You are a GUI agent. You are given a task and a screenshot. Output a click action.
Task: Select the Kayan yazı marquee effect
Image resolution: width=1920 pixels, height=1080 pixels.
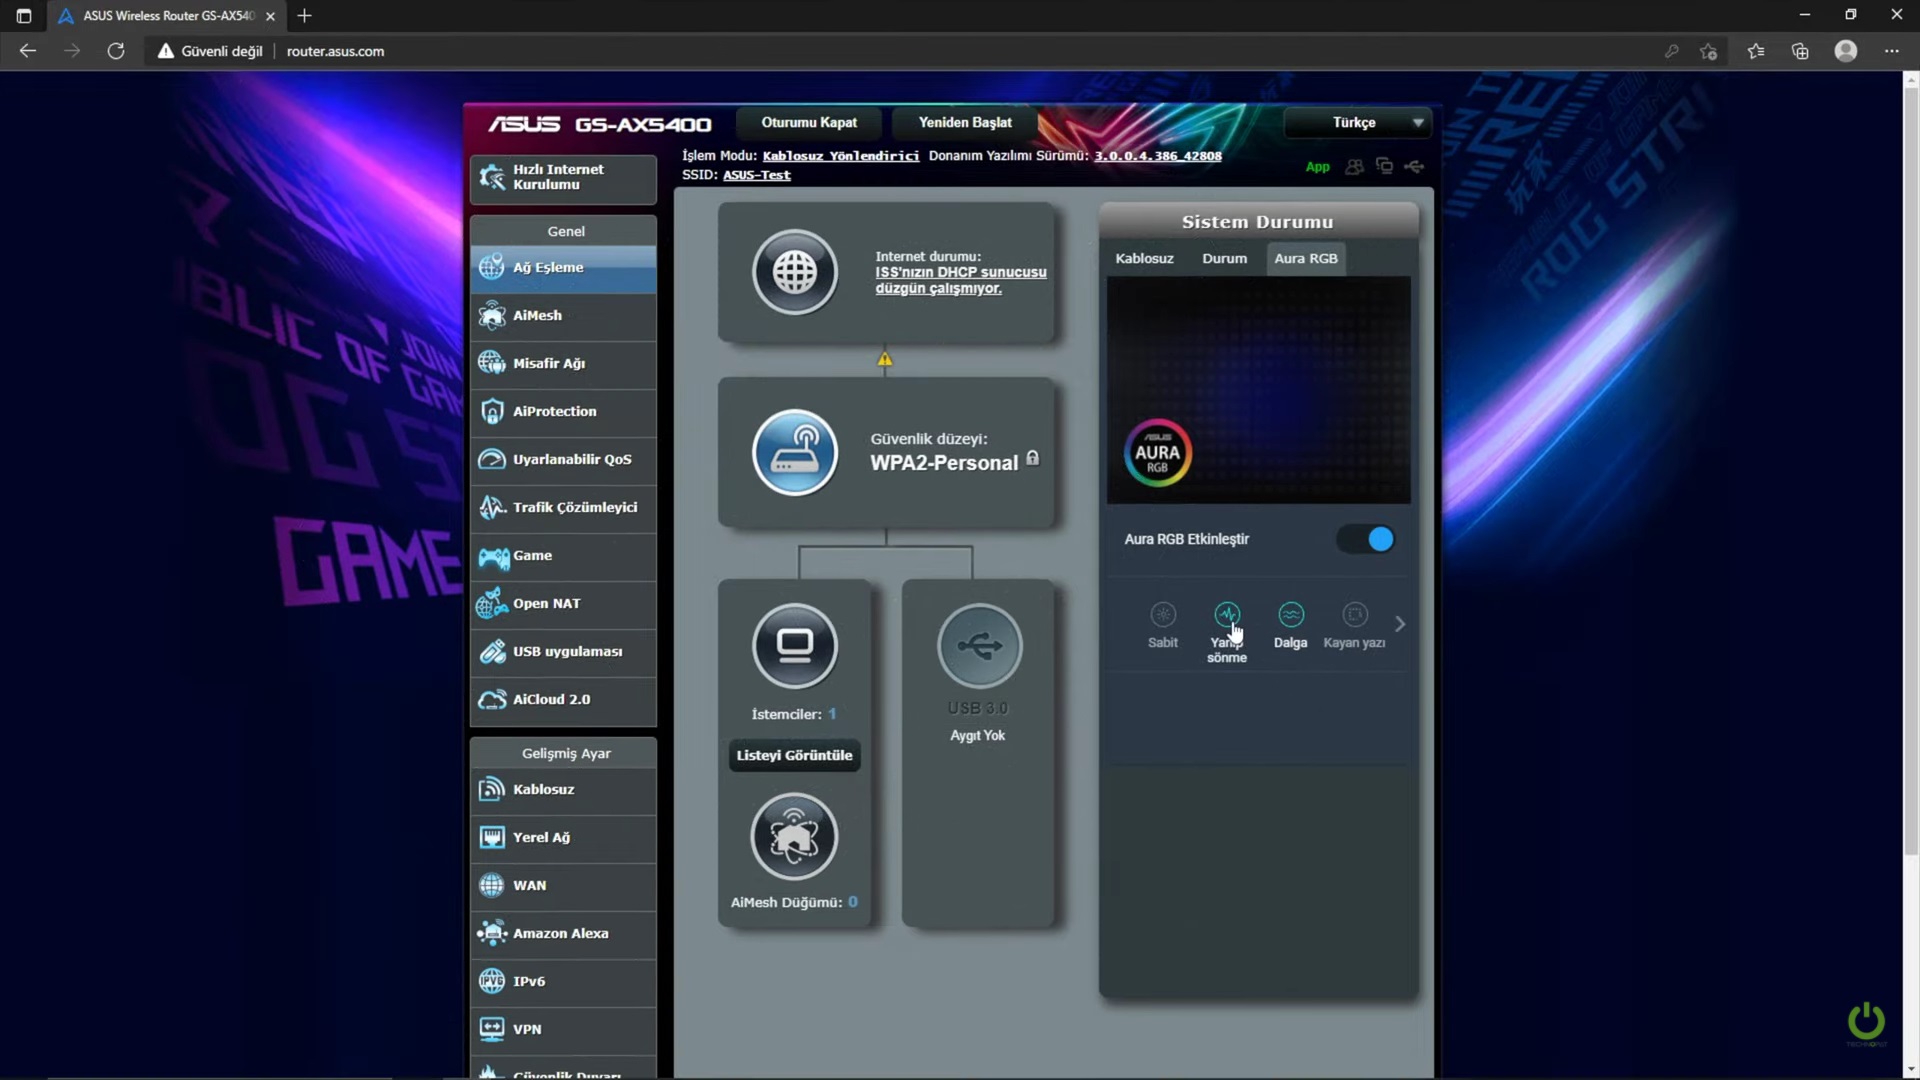[x=1354, y=615]
